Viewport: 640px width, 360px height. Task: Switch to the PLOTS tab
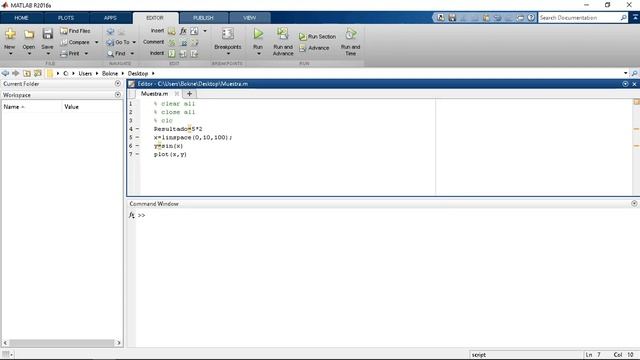(x=66, y=18)
